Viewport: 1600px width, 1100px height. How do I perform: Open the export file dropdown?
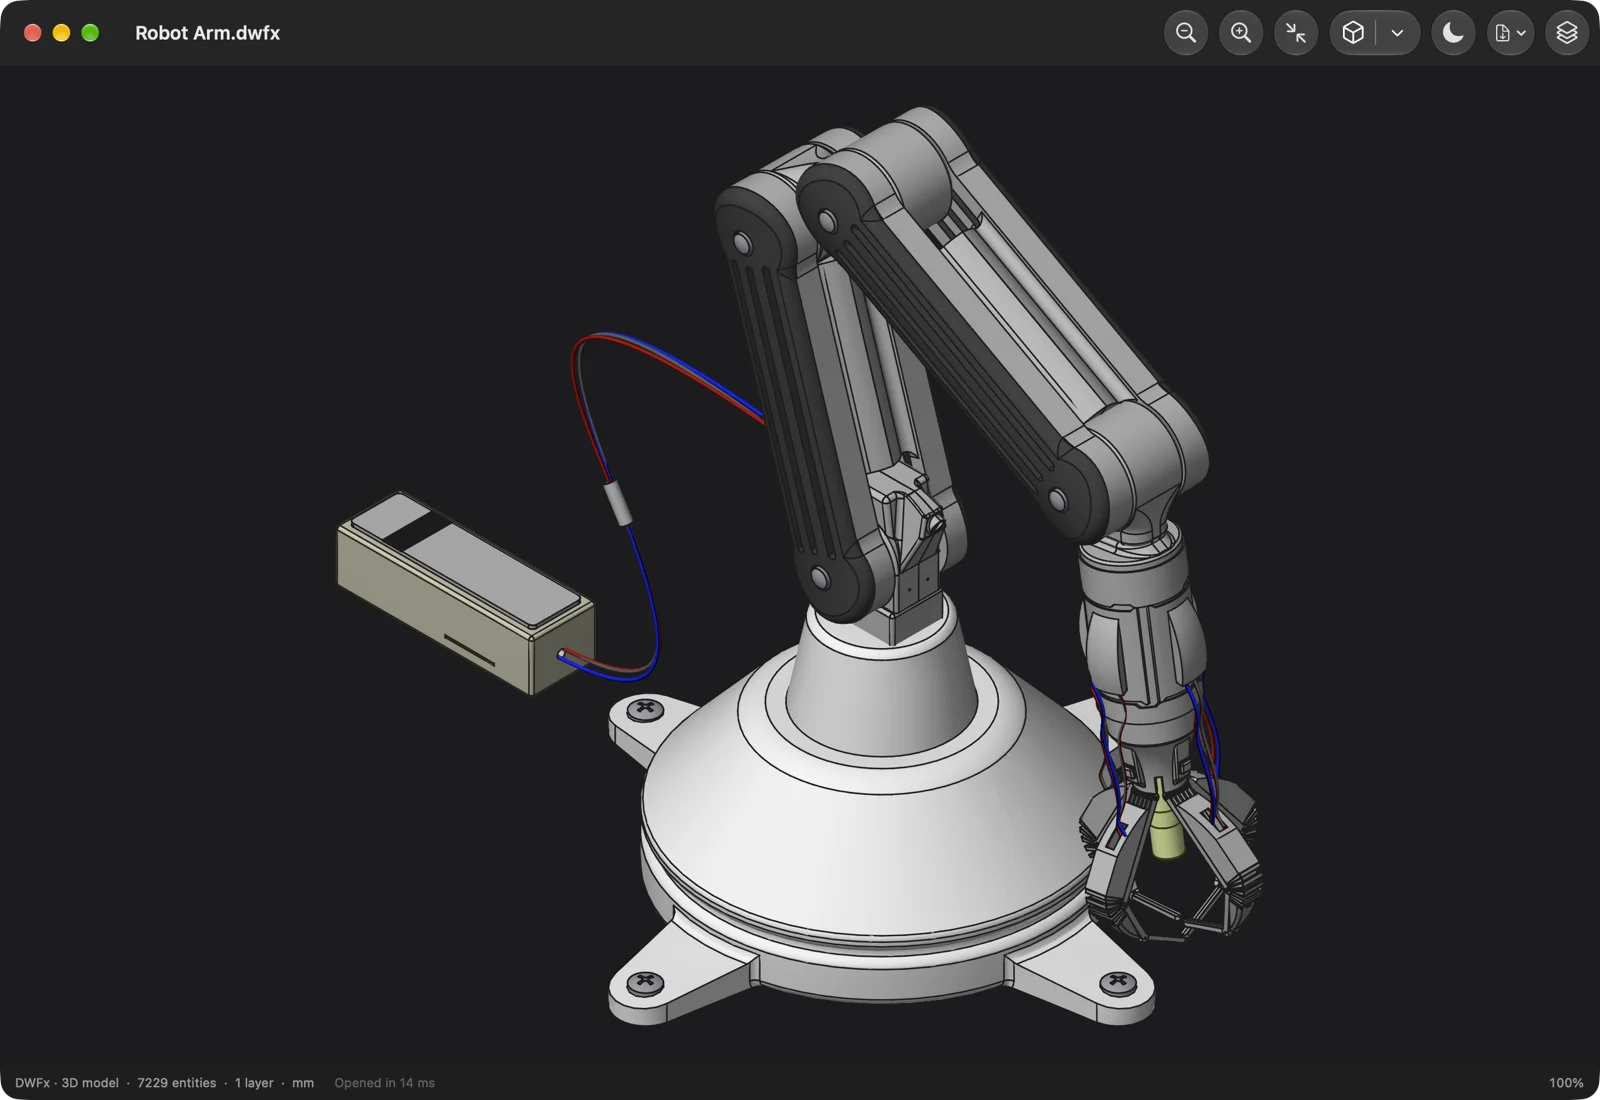click(1510, 33)
